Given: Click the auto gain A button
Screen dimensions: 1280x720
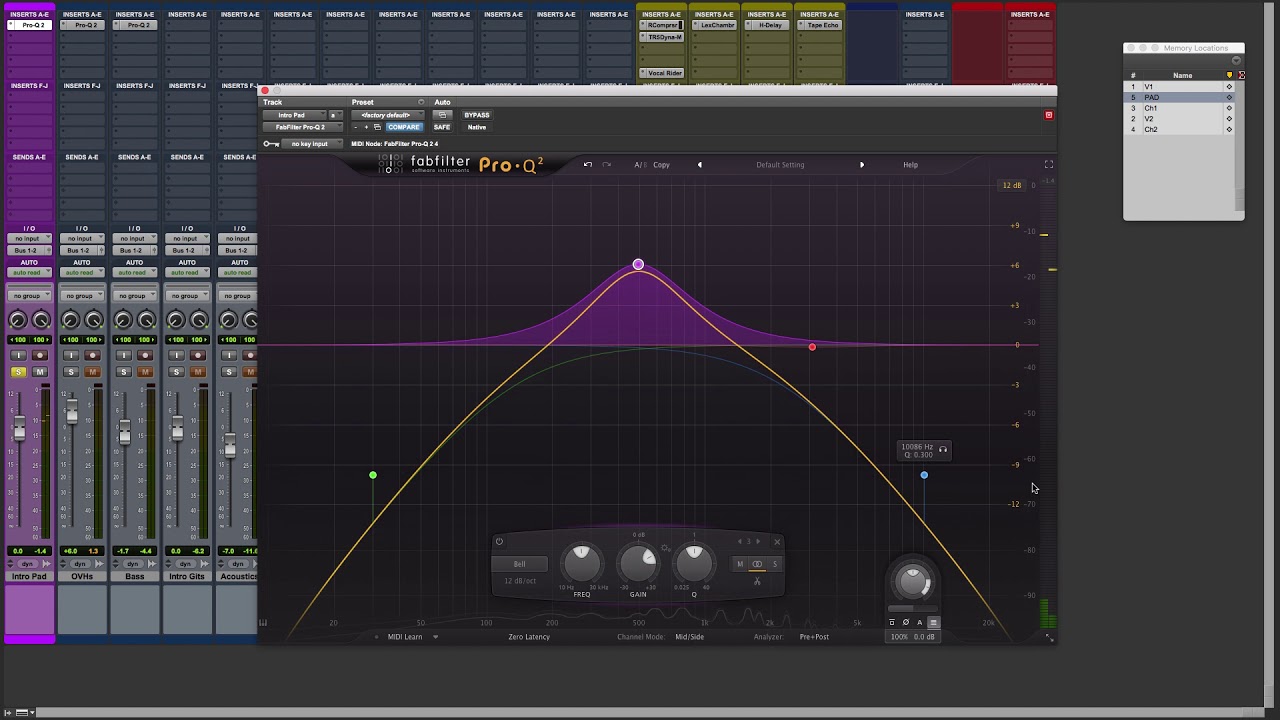Looking at the screenshot, I should 920,622.
